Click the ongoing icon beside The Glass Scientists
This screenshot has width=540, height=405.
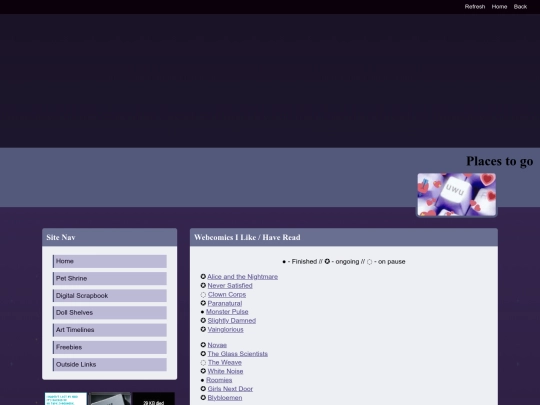(x=203, y=354)
